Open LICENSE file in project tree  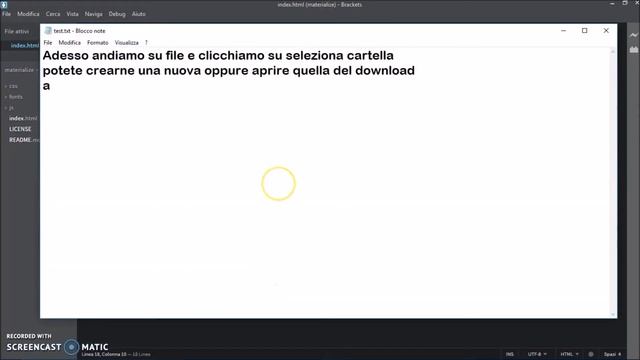20,129
